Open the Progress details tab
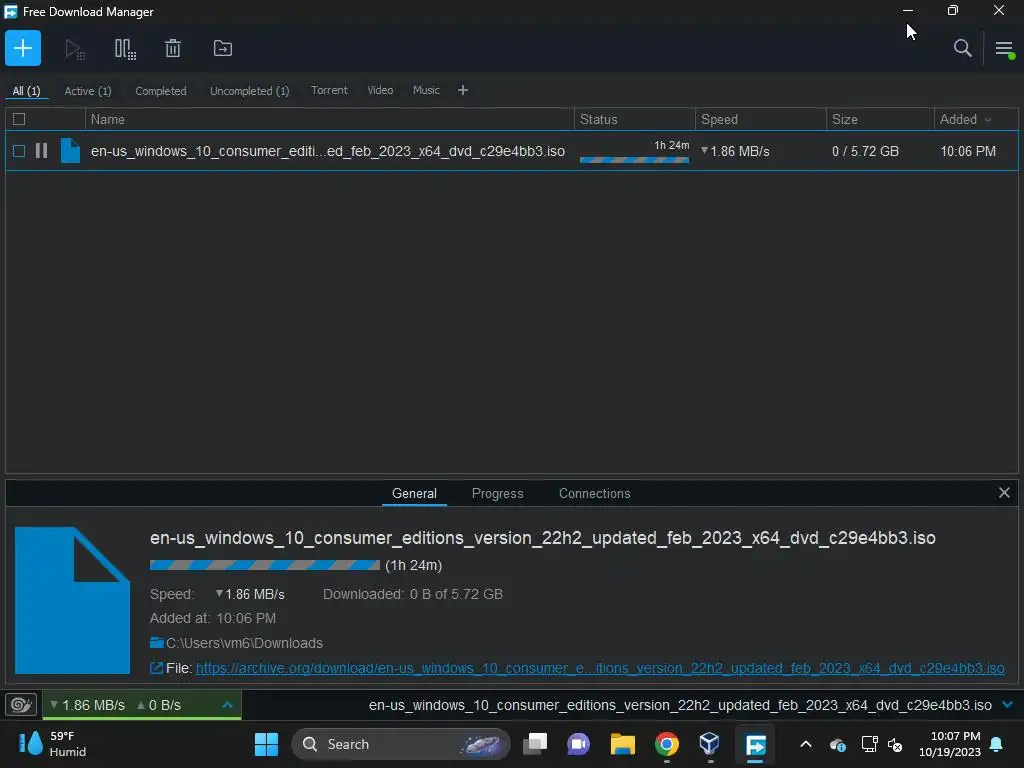Screen dimensions: 1024x768 498,494
